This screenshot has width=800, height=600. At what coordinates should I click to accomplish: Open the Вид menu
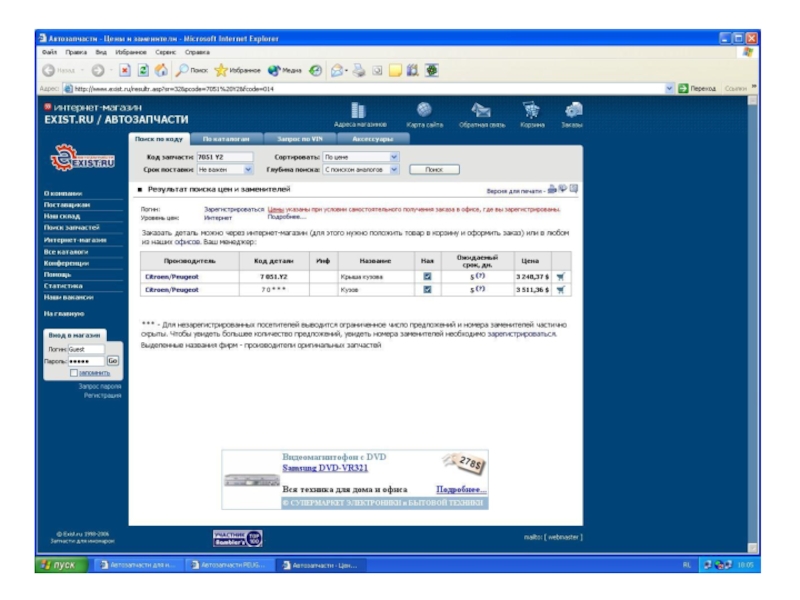(101, 52)
